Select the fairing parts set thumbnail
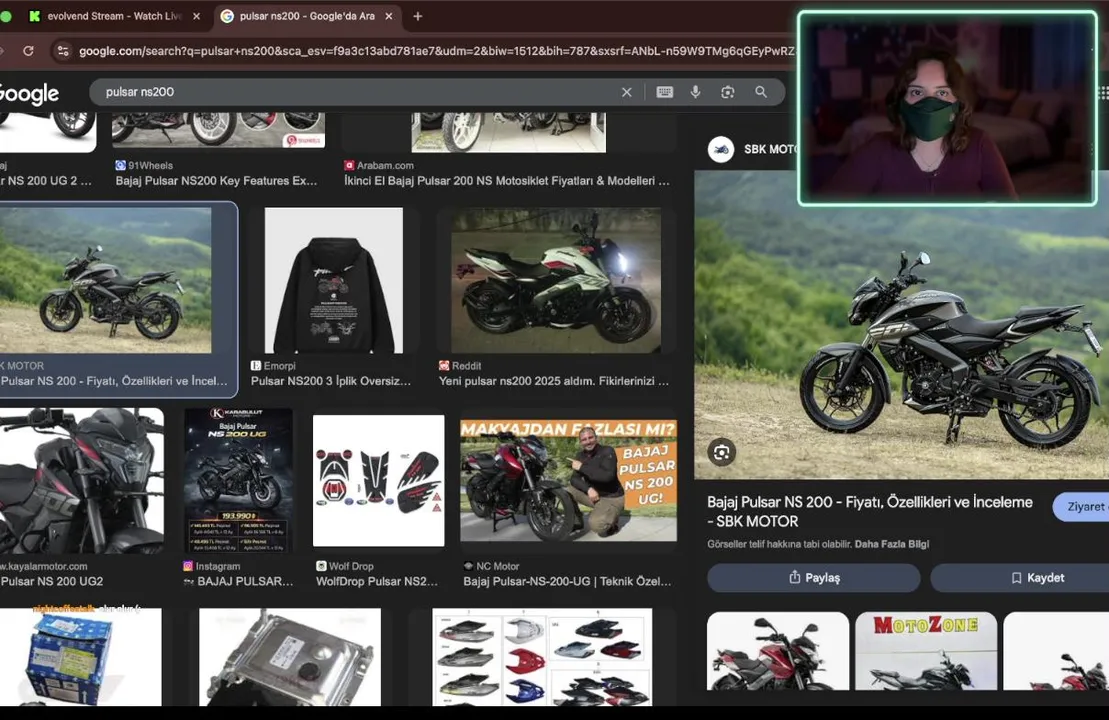The height and width of the screenshot is (720, 1109). pos(542,657)
